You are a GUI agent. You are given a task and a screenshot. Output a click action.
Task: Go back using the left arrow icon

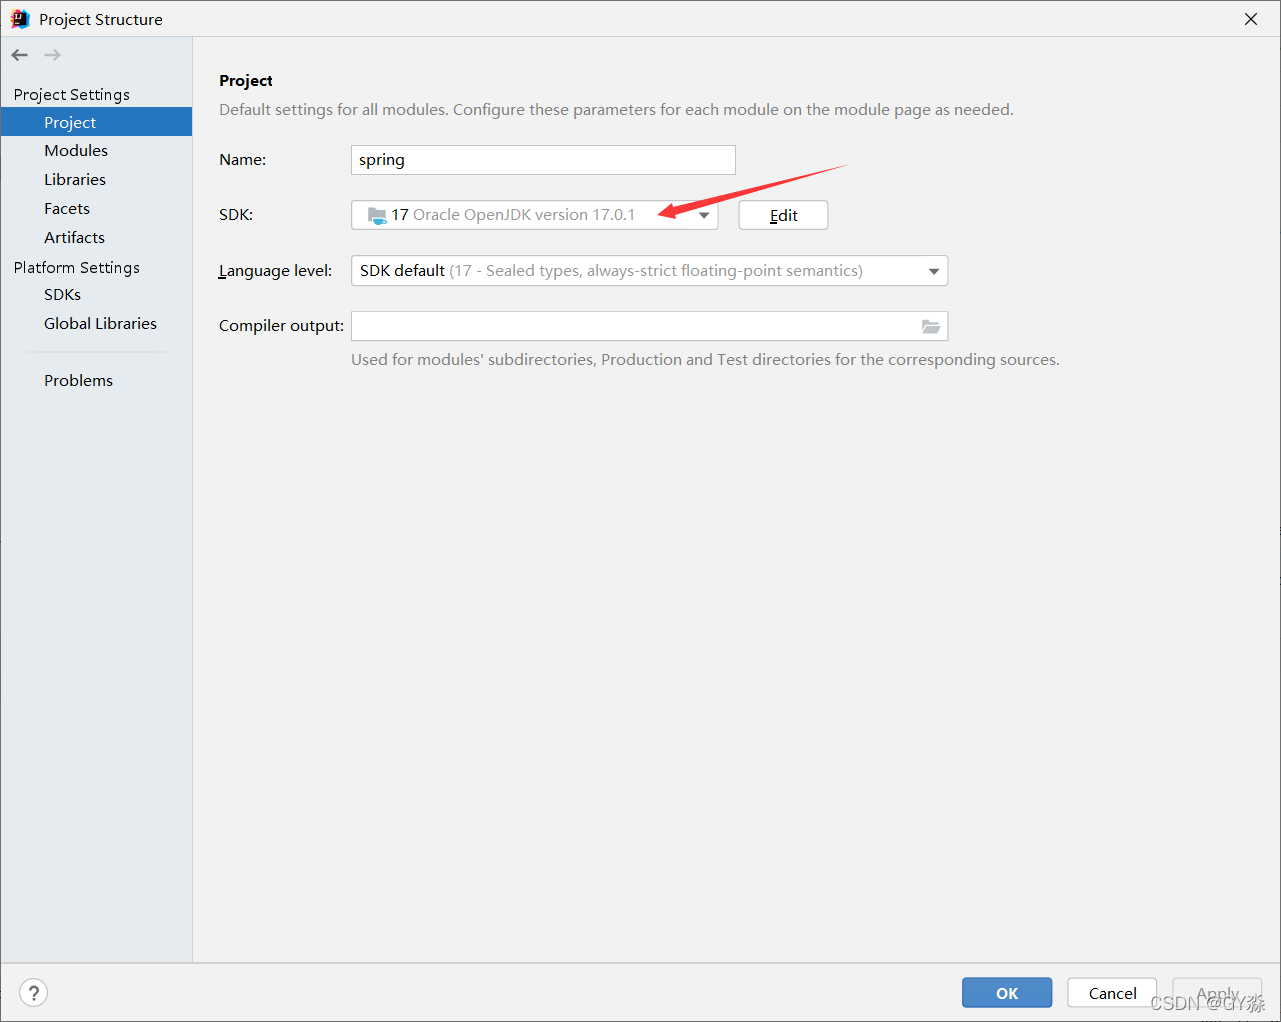(20, 55)
